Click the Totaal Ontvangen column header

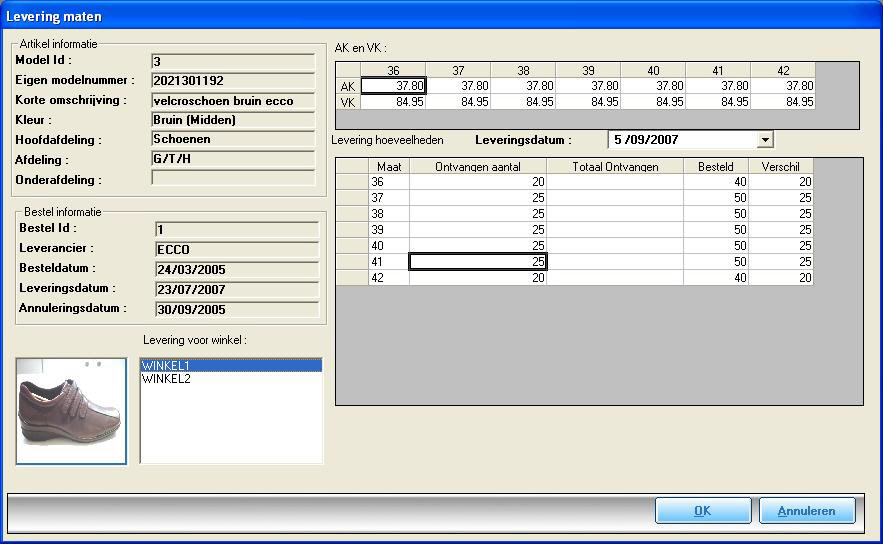tap(615, 167)
